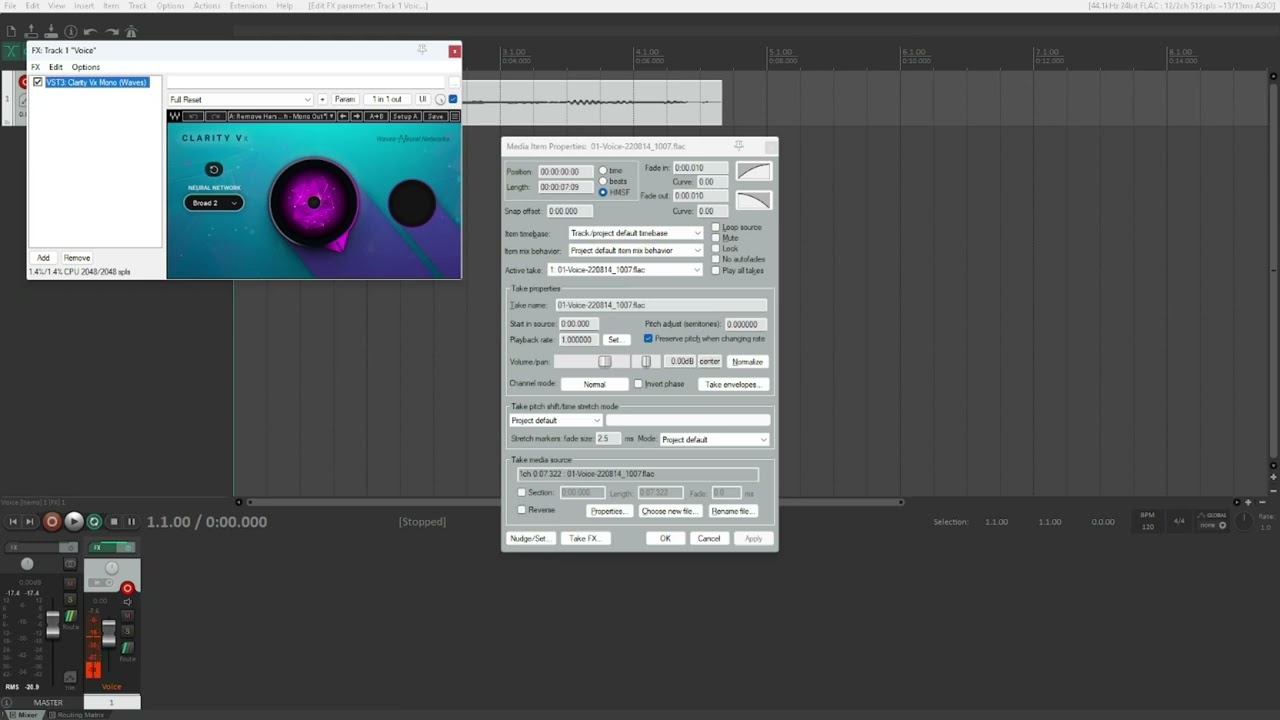Toggle the FX bypass checkbox next to UI button
The width and height of the screenshot is (1280, 720).
453,99
